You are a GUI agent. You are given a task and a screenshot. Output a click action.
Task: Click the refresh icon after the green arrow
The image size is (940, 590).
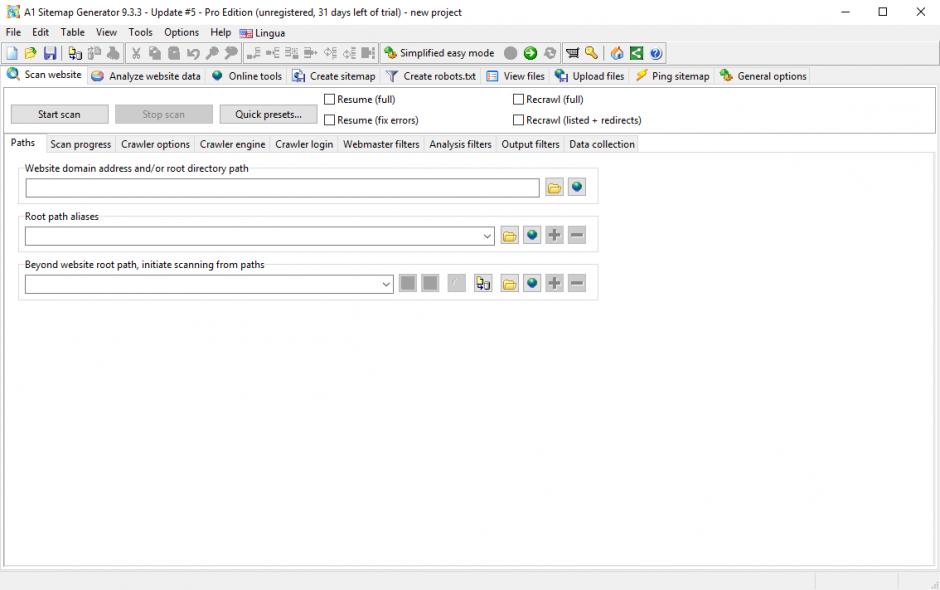tap(550, 53)
